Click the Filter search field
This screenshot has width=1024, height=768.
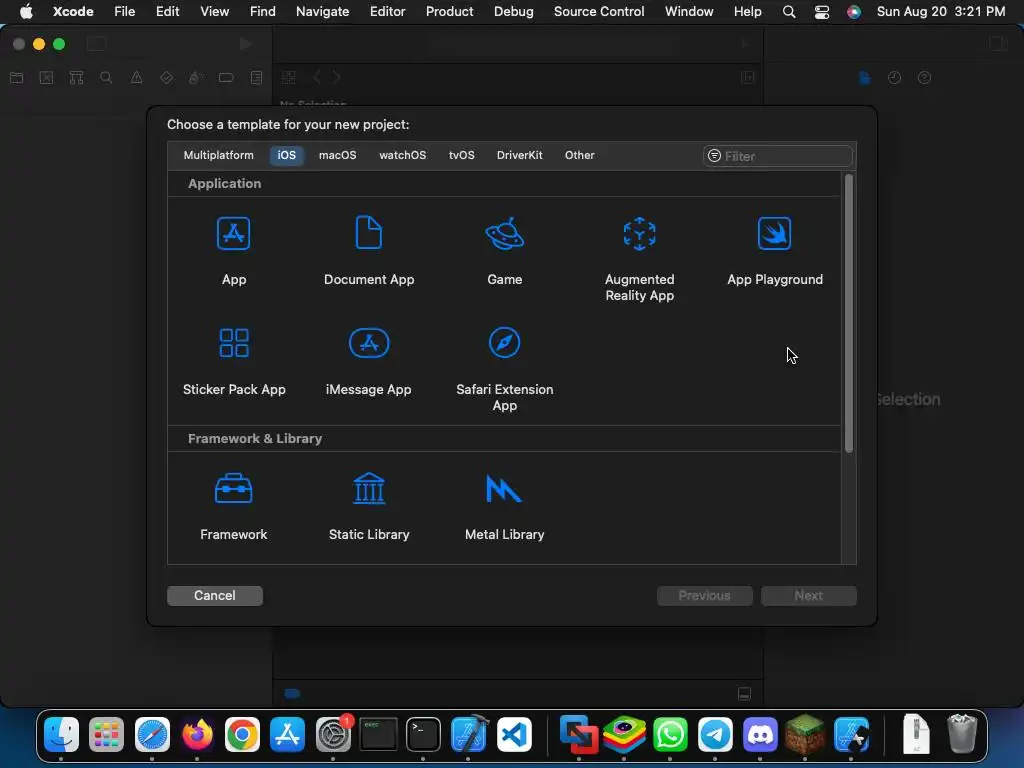(778, 156)
